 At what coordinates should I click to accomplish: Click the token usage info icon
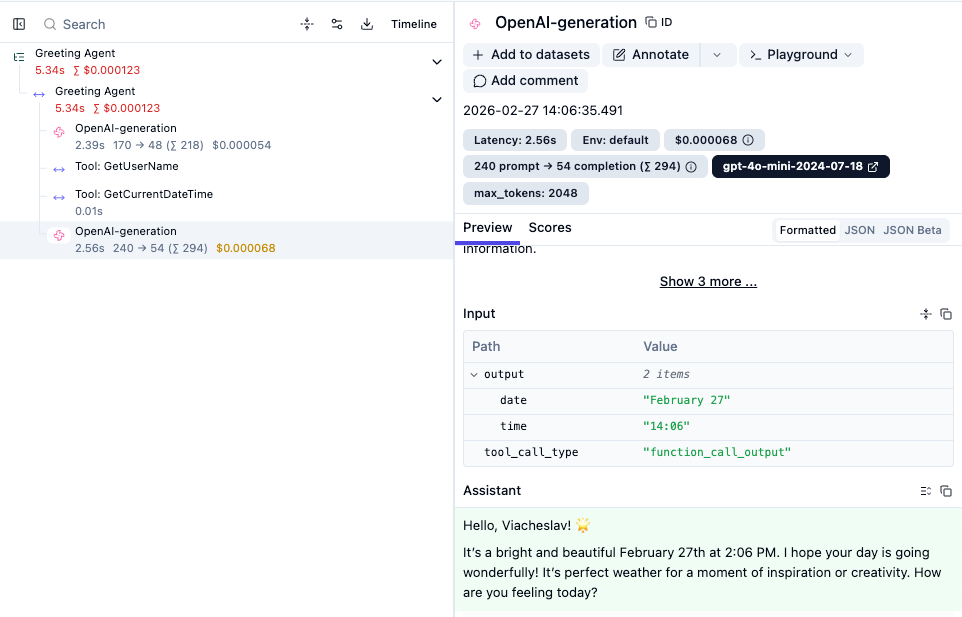pos(691,167)
